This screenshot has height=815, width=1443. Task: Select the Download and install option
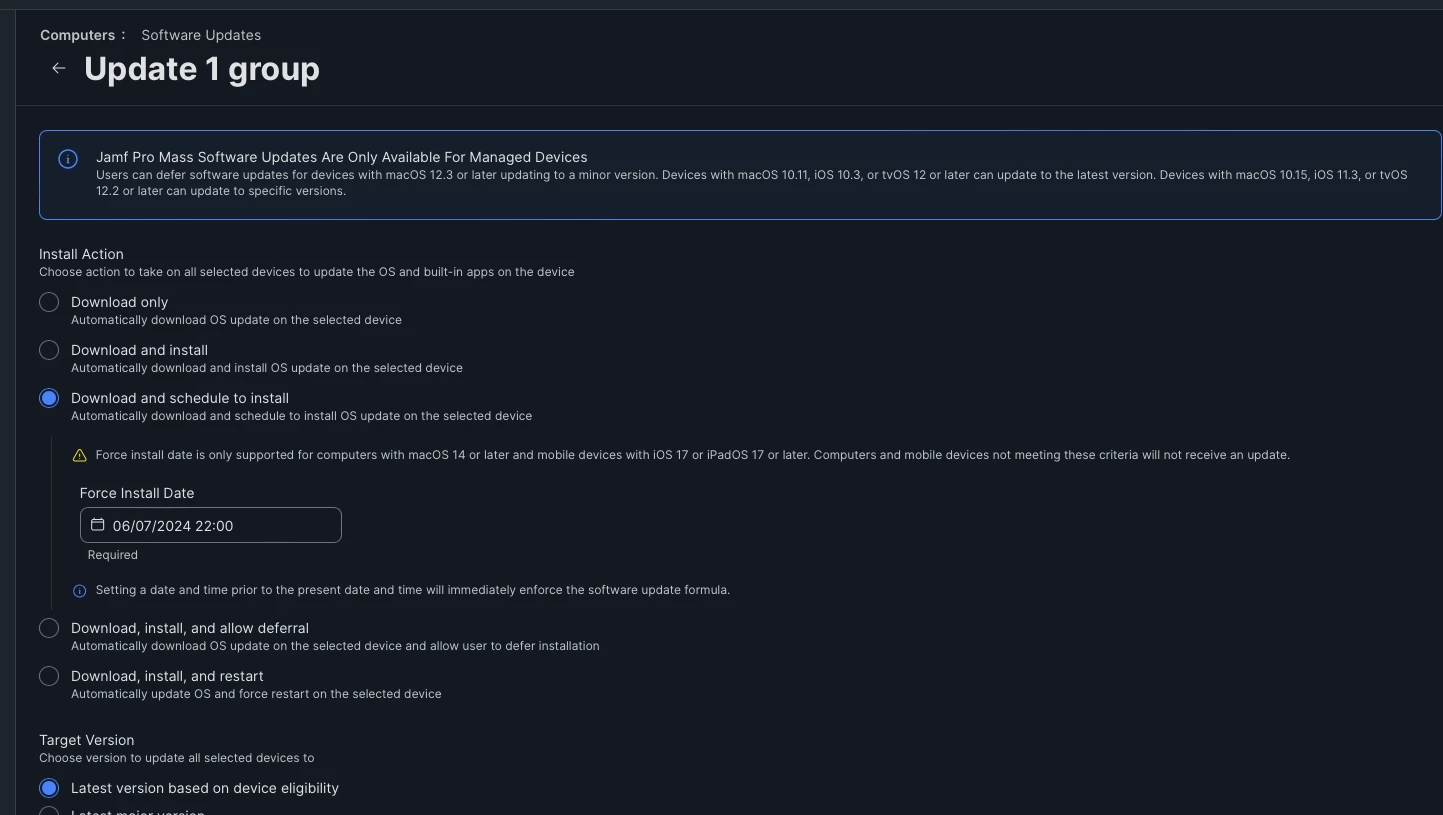(49, 350)
